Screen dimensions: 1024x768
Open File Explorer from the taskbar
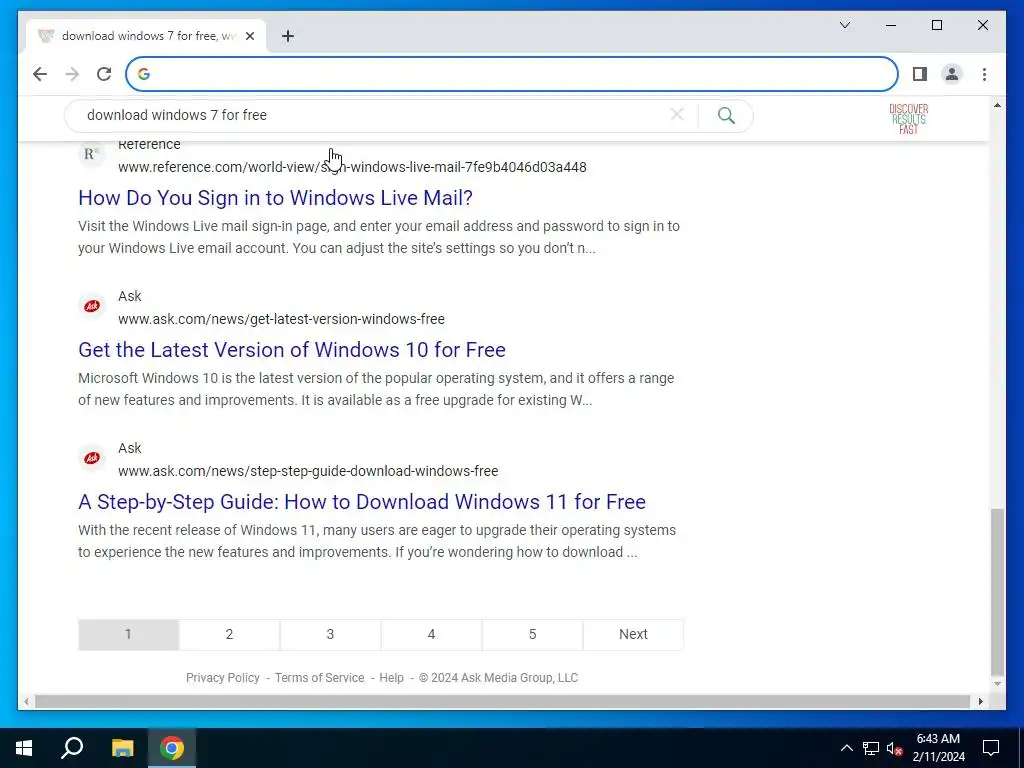(x=122, y=748)
